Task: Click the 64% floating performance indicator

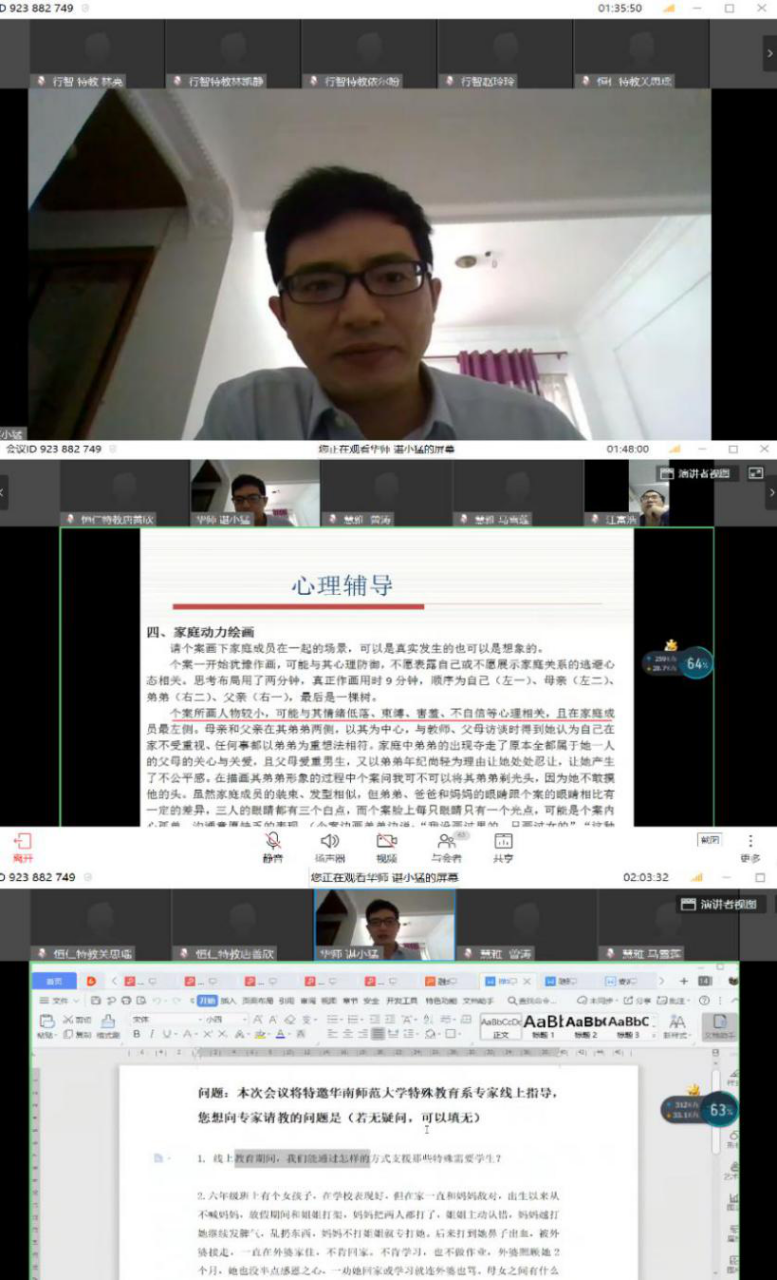Action: (x=696, y=662)
